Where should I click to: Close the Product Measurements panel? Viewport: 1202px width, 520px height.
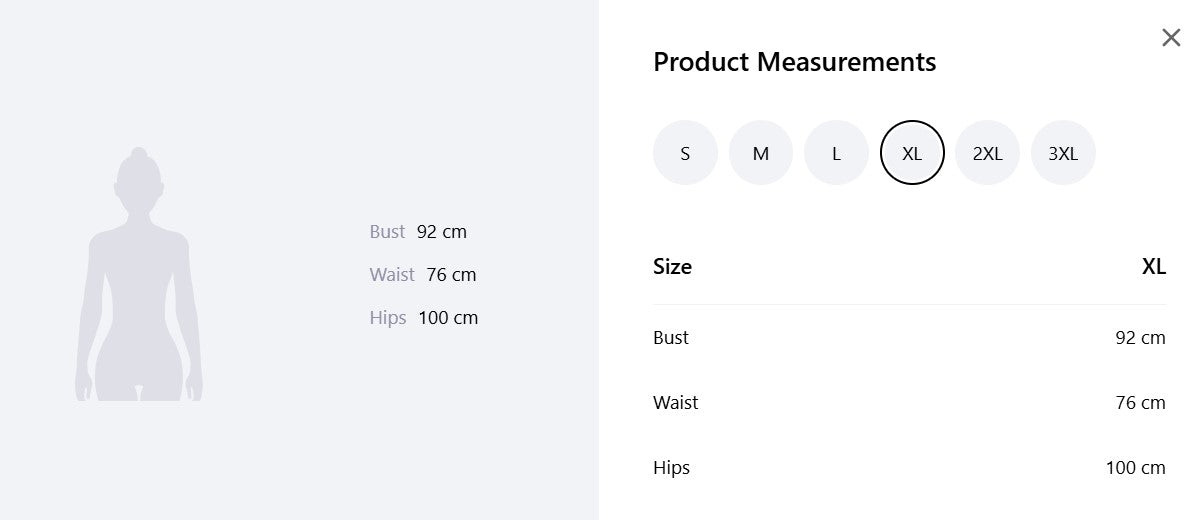tap(1171, 38)
